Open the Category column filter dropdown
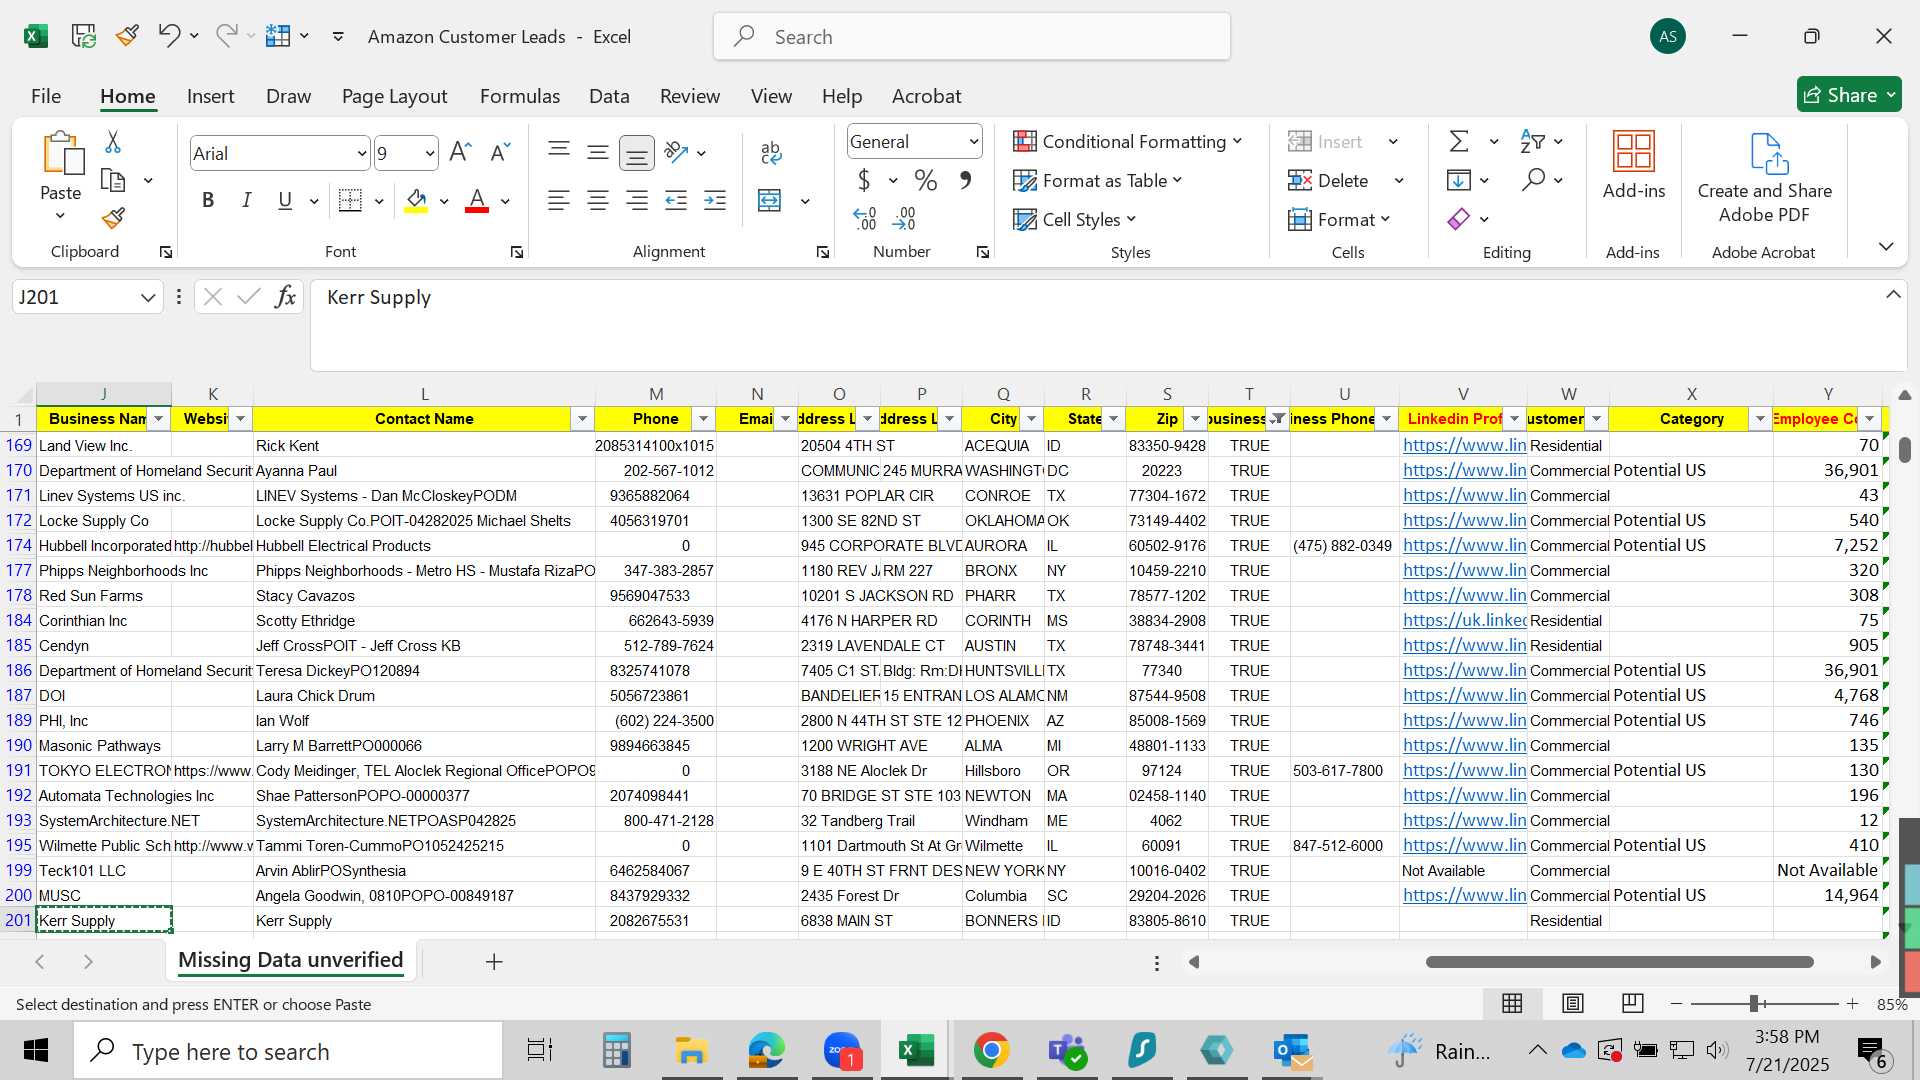 (x=1760, y=419)
